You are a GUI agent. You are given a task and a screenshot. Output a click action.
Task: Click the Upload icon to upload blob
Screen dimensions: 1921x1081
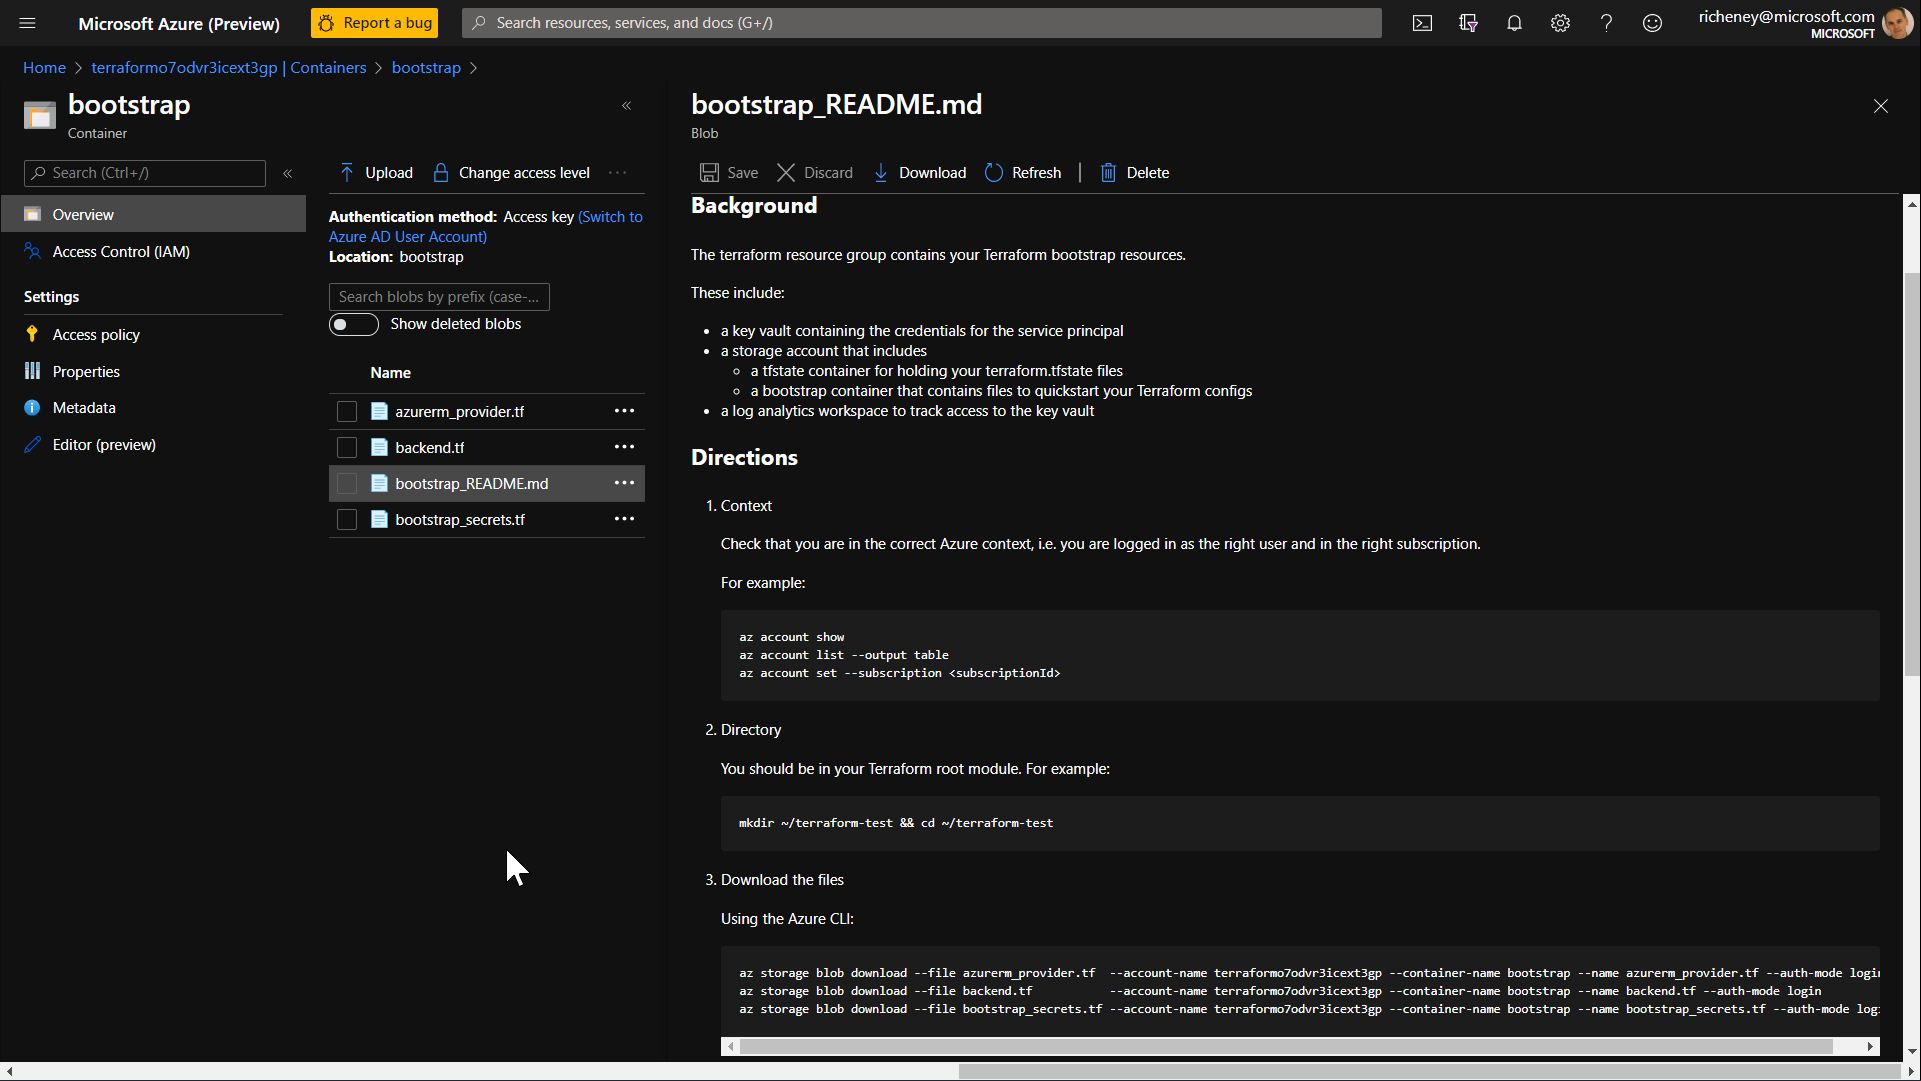point(346,172)
